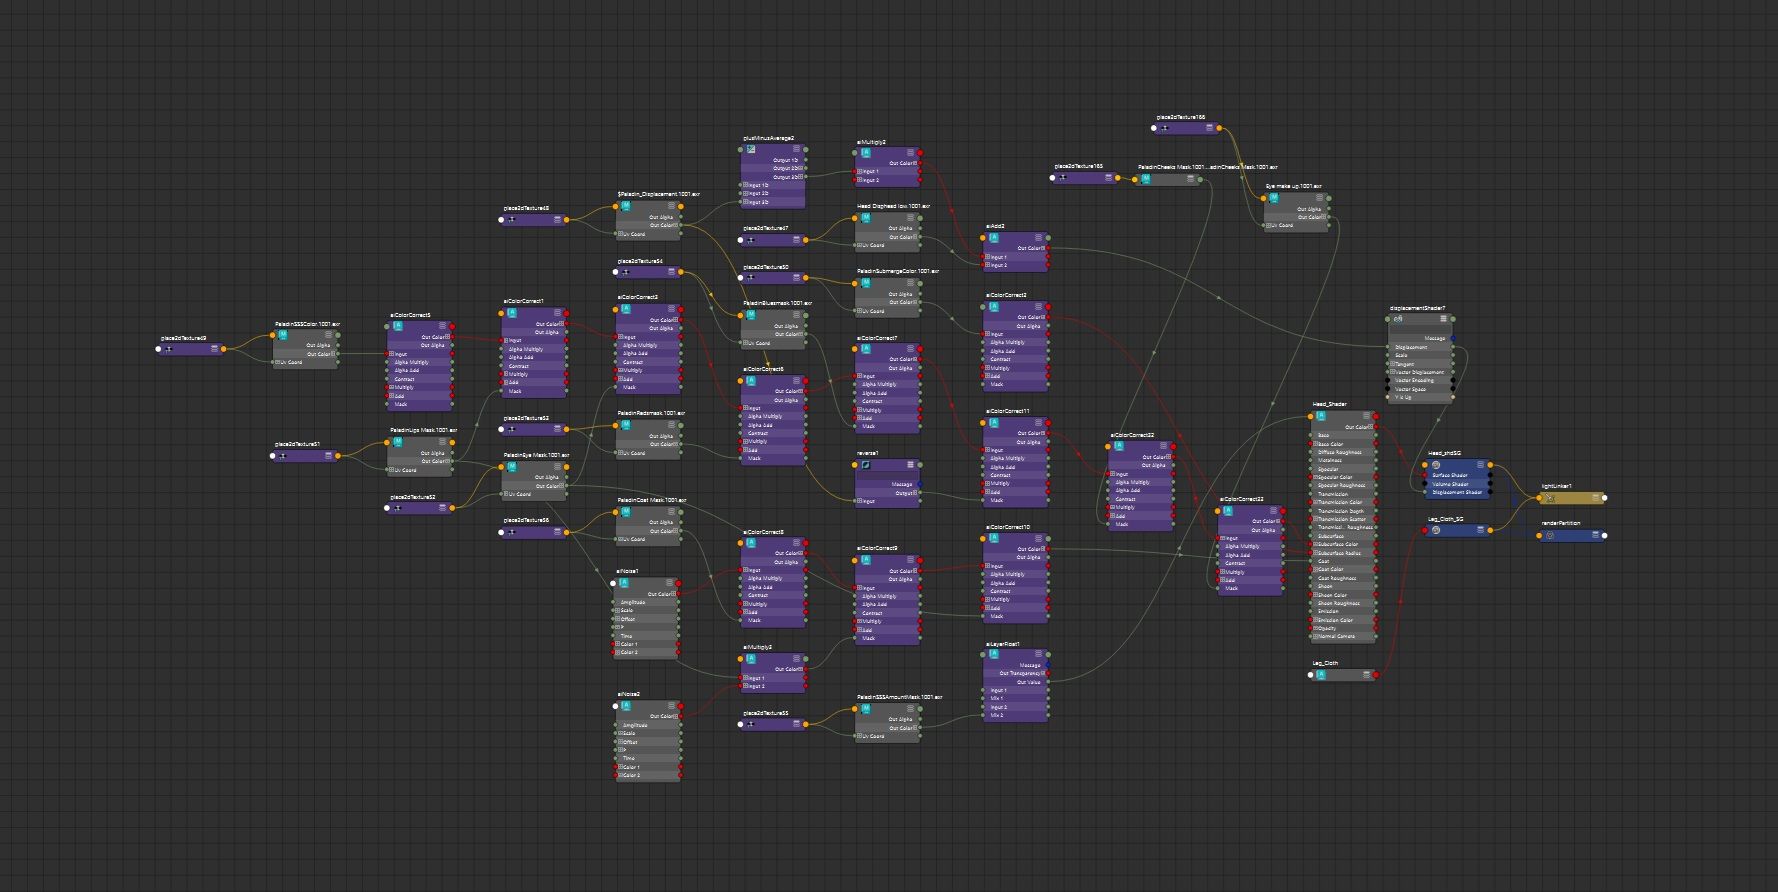Click the output port of renderPartition node
This screenshot has width=1778, height=892.
[1605, 535]
